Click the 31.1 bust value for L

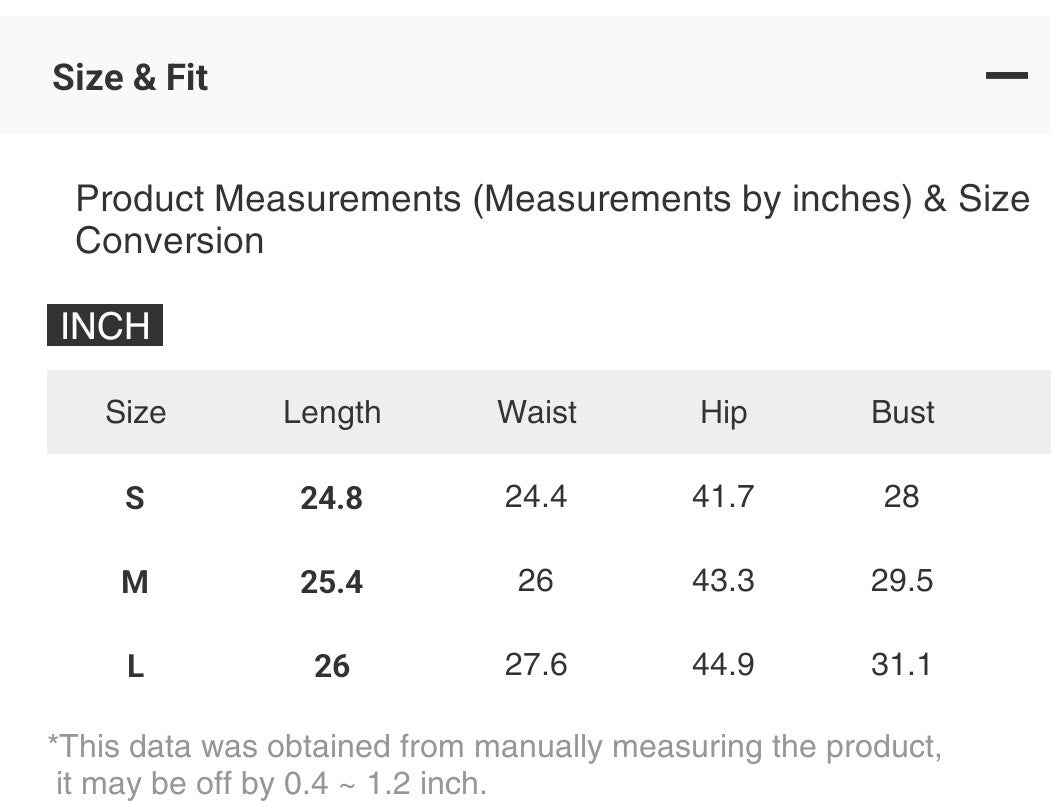[x=901, y=664]
